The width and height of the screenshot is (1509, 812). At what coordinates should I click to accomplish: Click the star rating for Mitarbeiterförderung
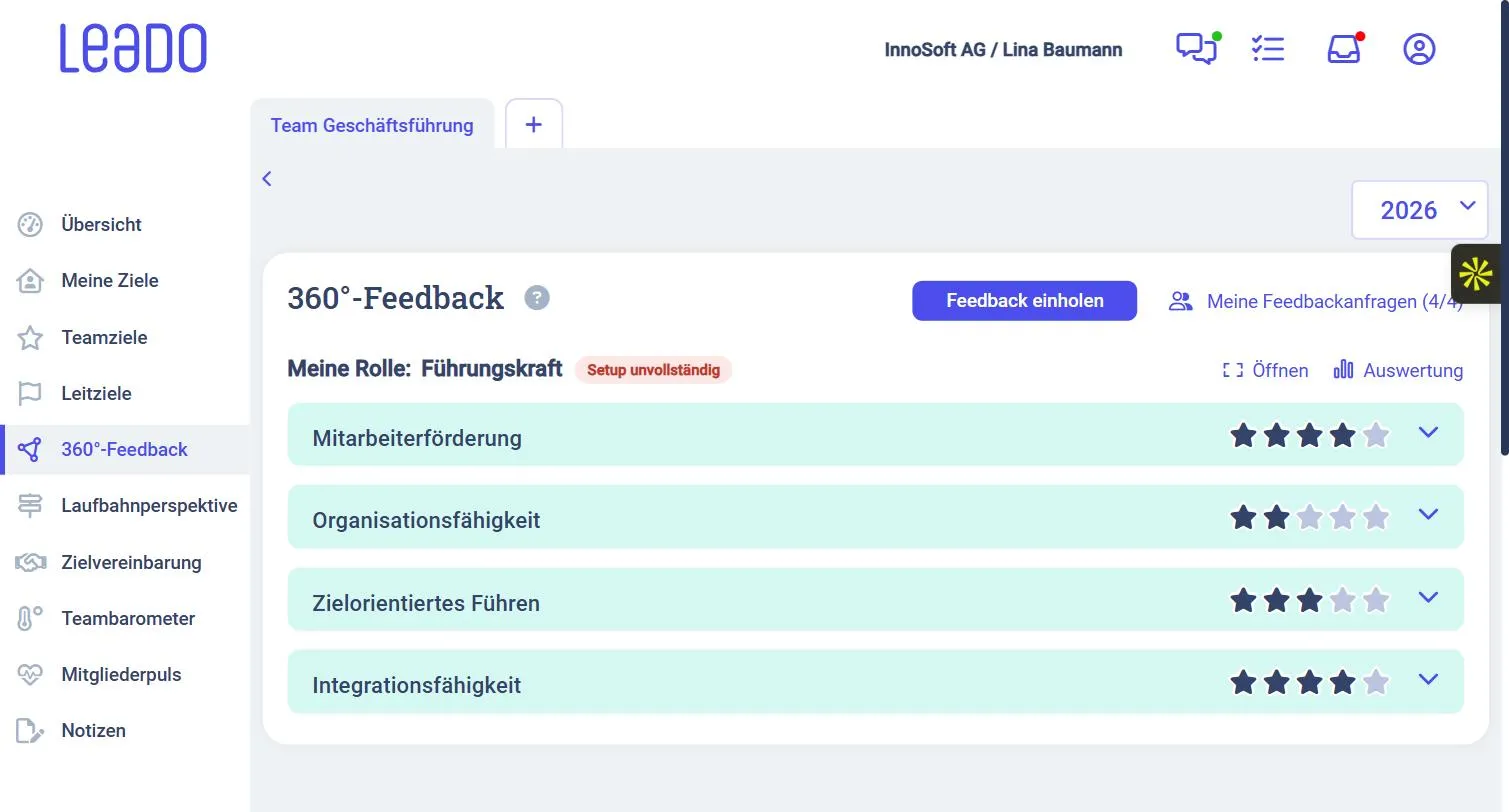1309,435
